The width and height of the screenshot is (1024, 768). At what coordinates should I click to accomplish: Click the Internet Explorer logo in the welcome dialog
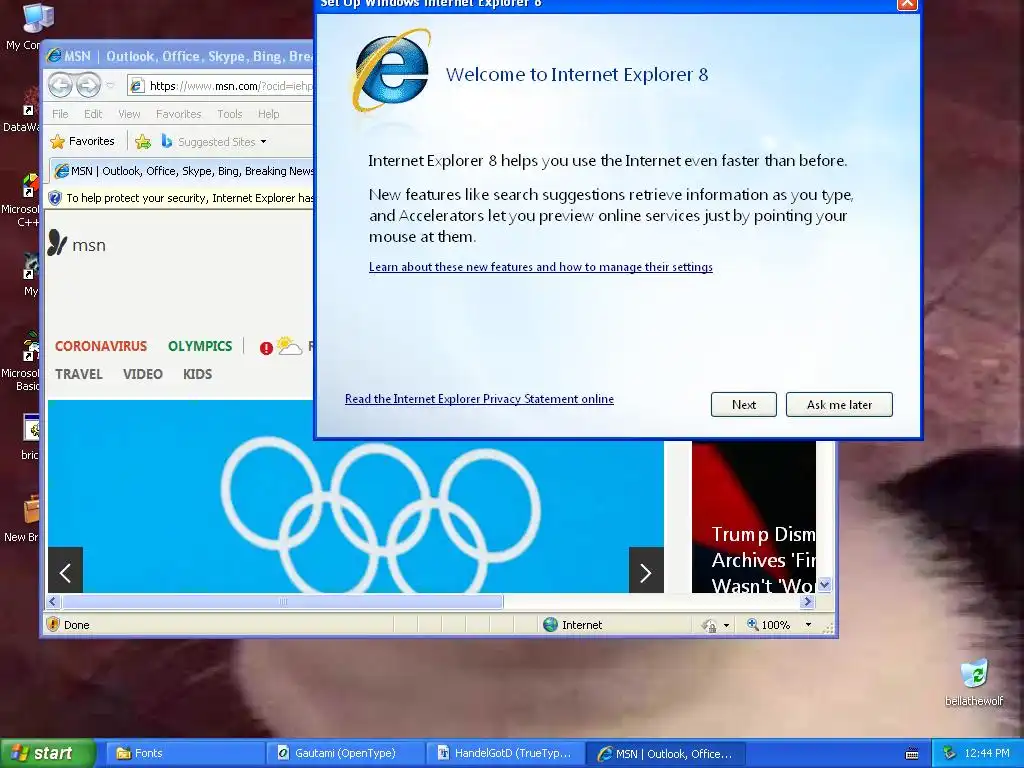(391, 71)
